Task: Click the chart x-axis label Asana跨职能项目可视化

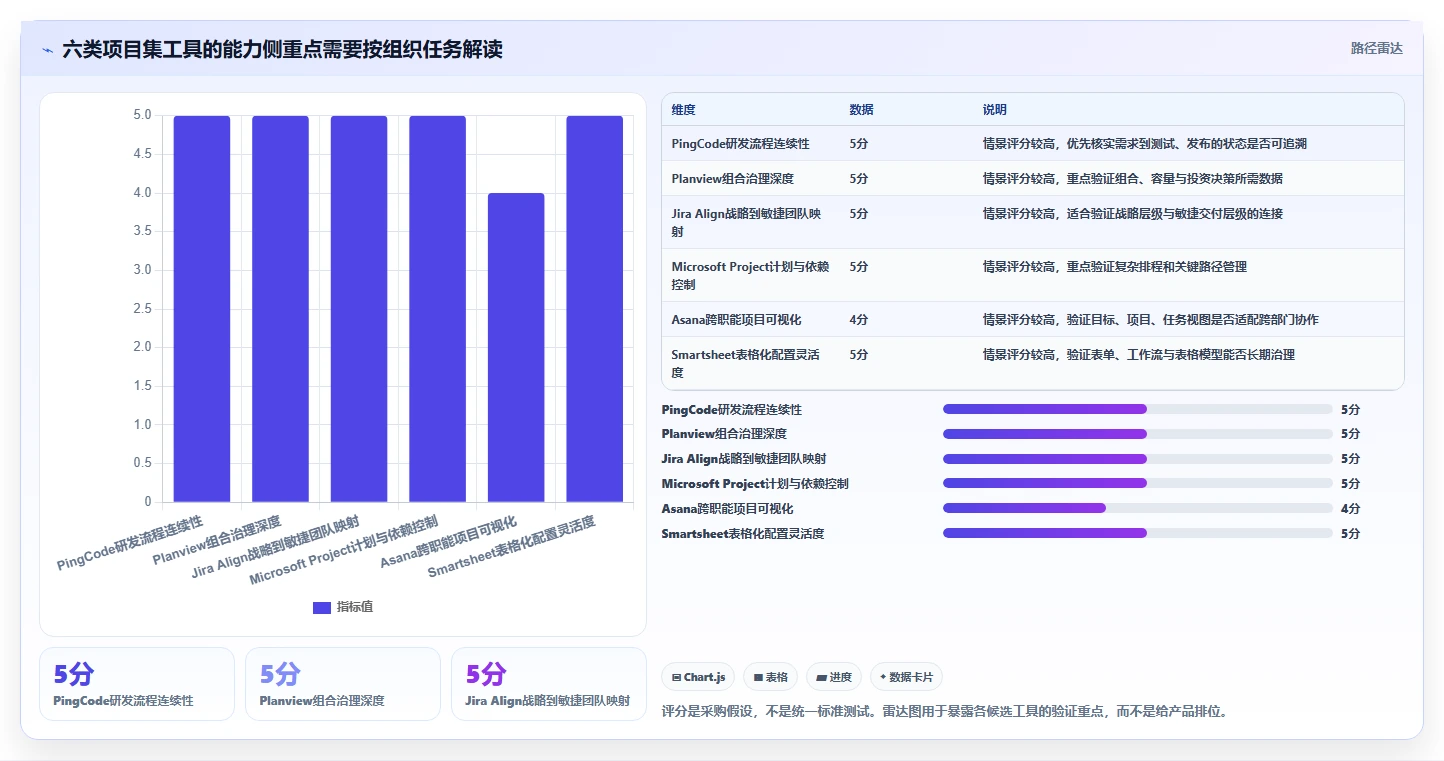Action: tap(448, 542)
